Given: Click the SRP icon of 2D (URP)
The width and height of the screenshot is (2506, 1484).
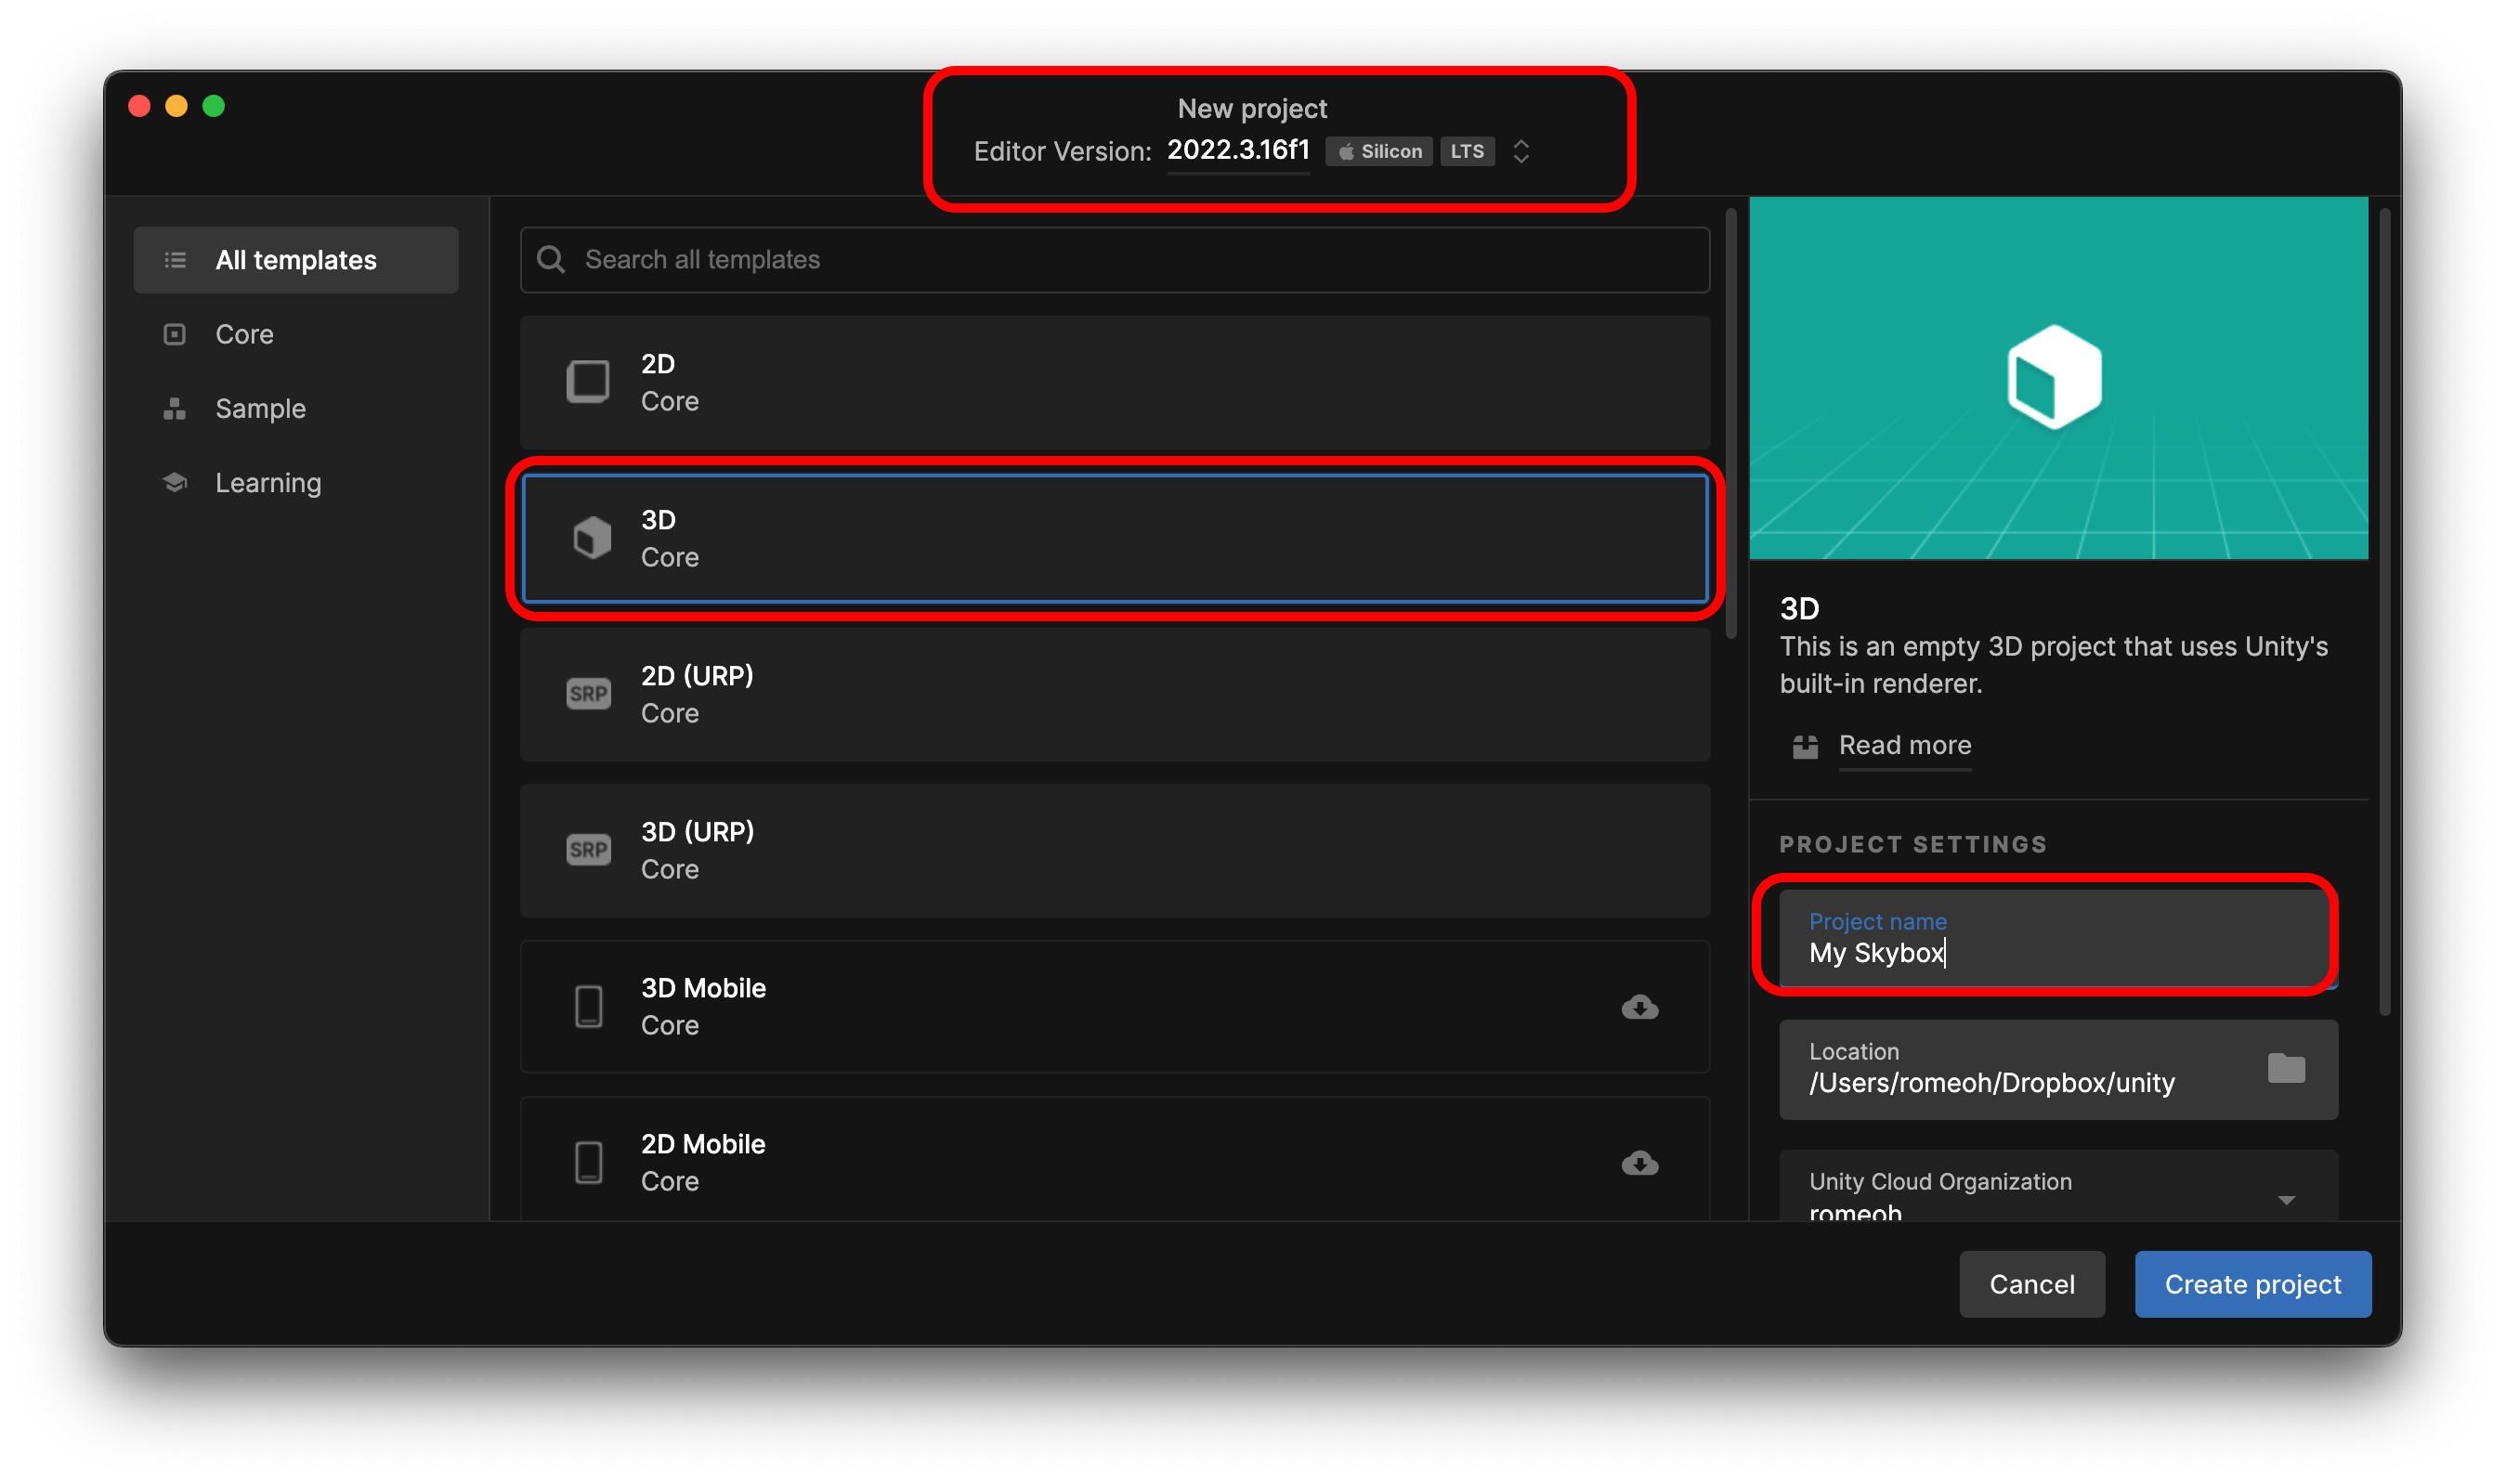Looking at the screenshot, I should click(588, 694).
